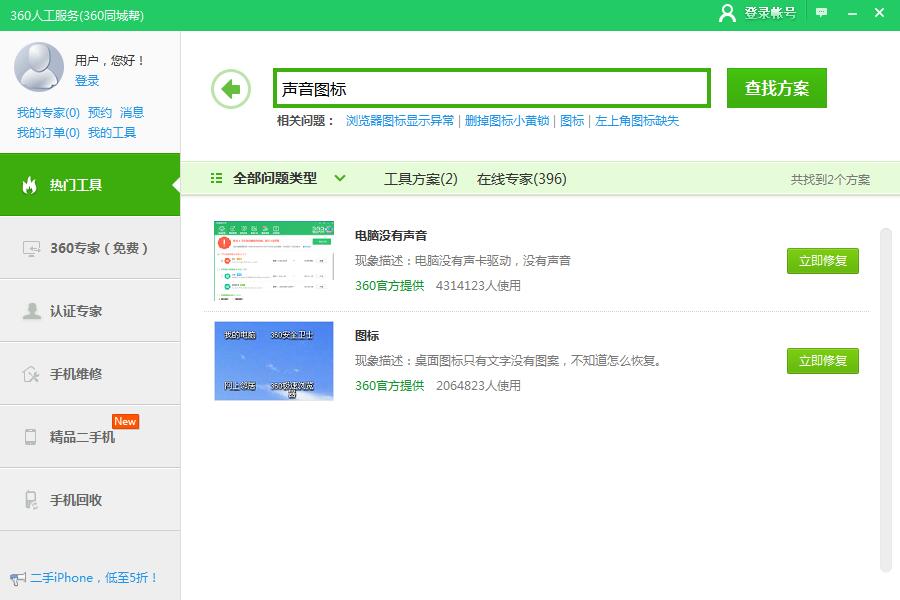
Task: Open the feedback message icon in title bar
Action: [x=821, y=13]
